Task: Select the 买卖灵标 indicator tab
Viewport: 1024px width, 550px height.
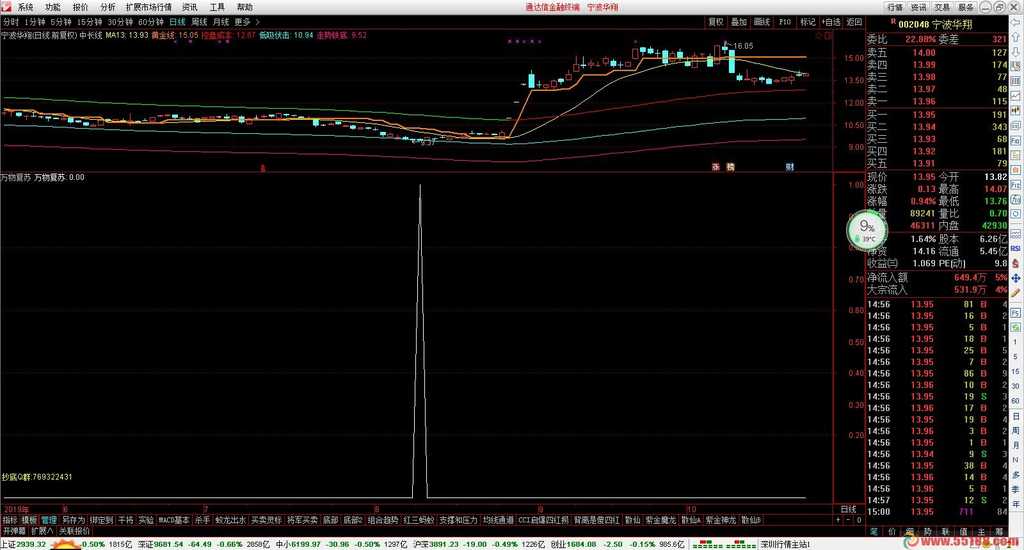Action: (266, 521)
